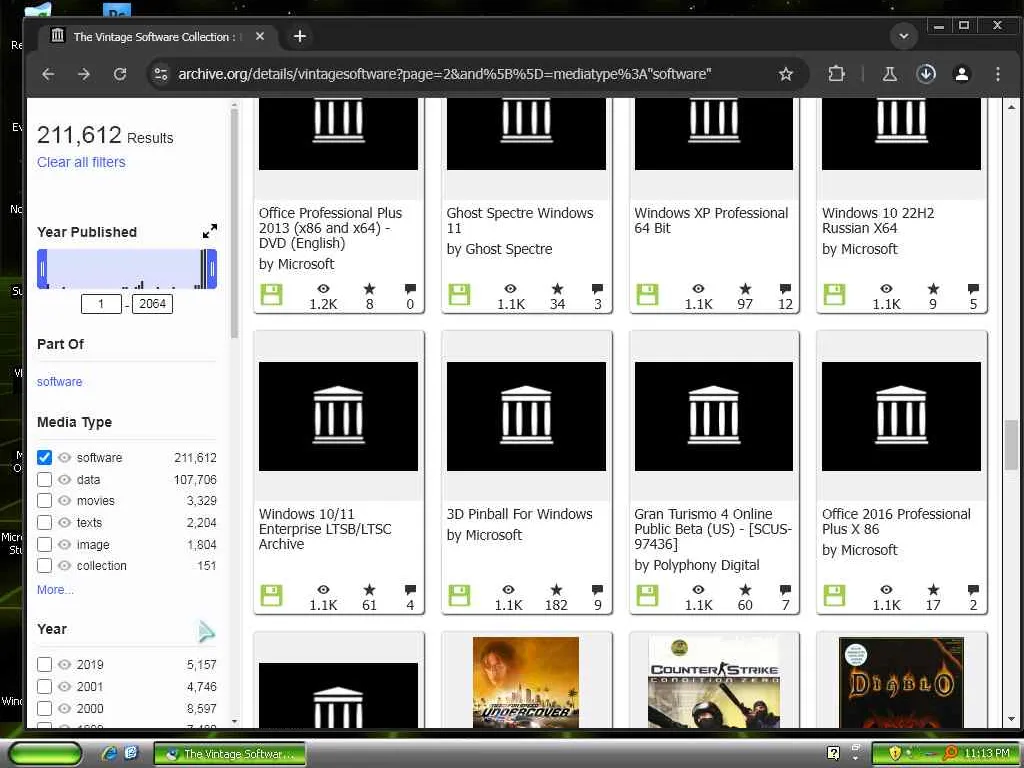The width and height of the screenshot is (1024, 768).
Task: Open the browser extensions puzzle icon
Action: (836, 74)
